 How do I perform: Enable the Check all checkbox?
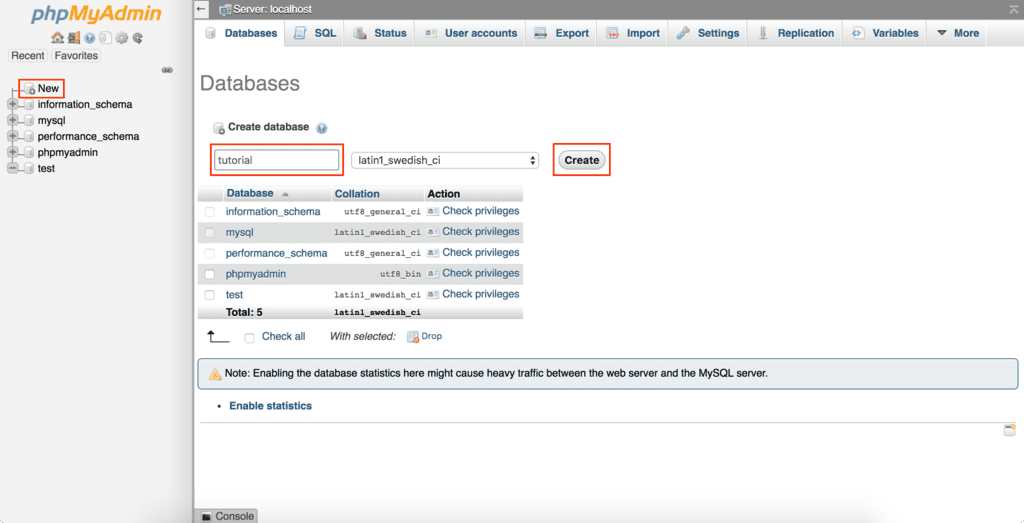pos(250,337)
